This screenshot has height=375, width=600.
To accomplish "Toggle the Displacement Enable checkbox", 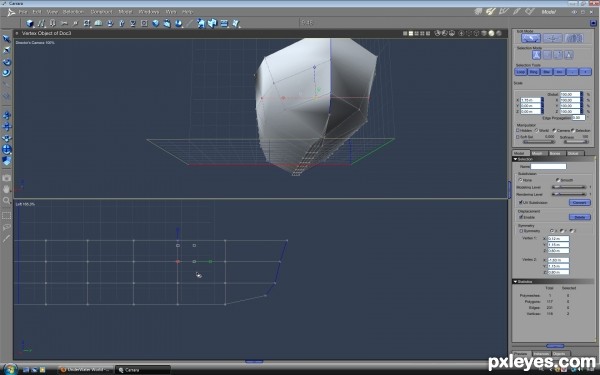I will pos(520,217).
